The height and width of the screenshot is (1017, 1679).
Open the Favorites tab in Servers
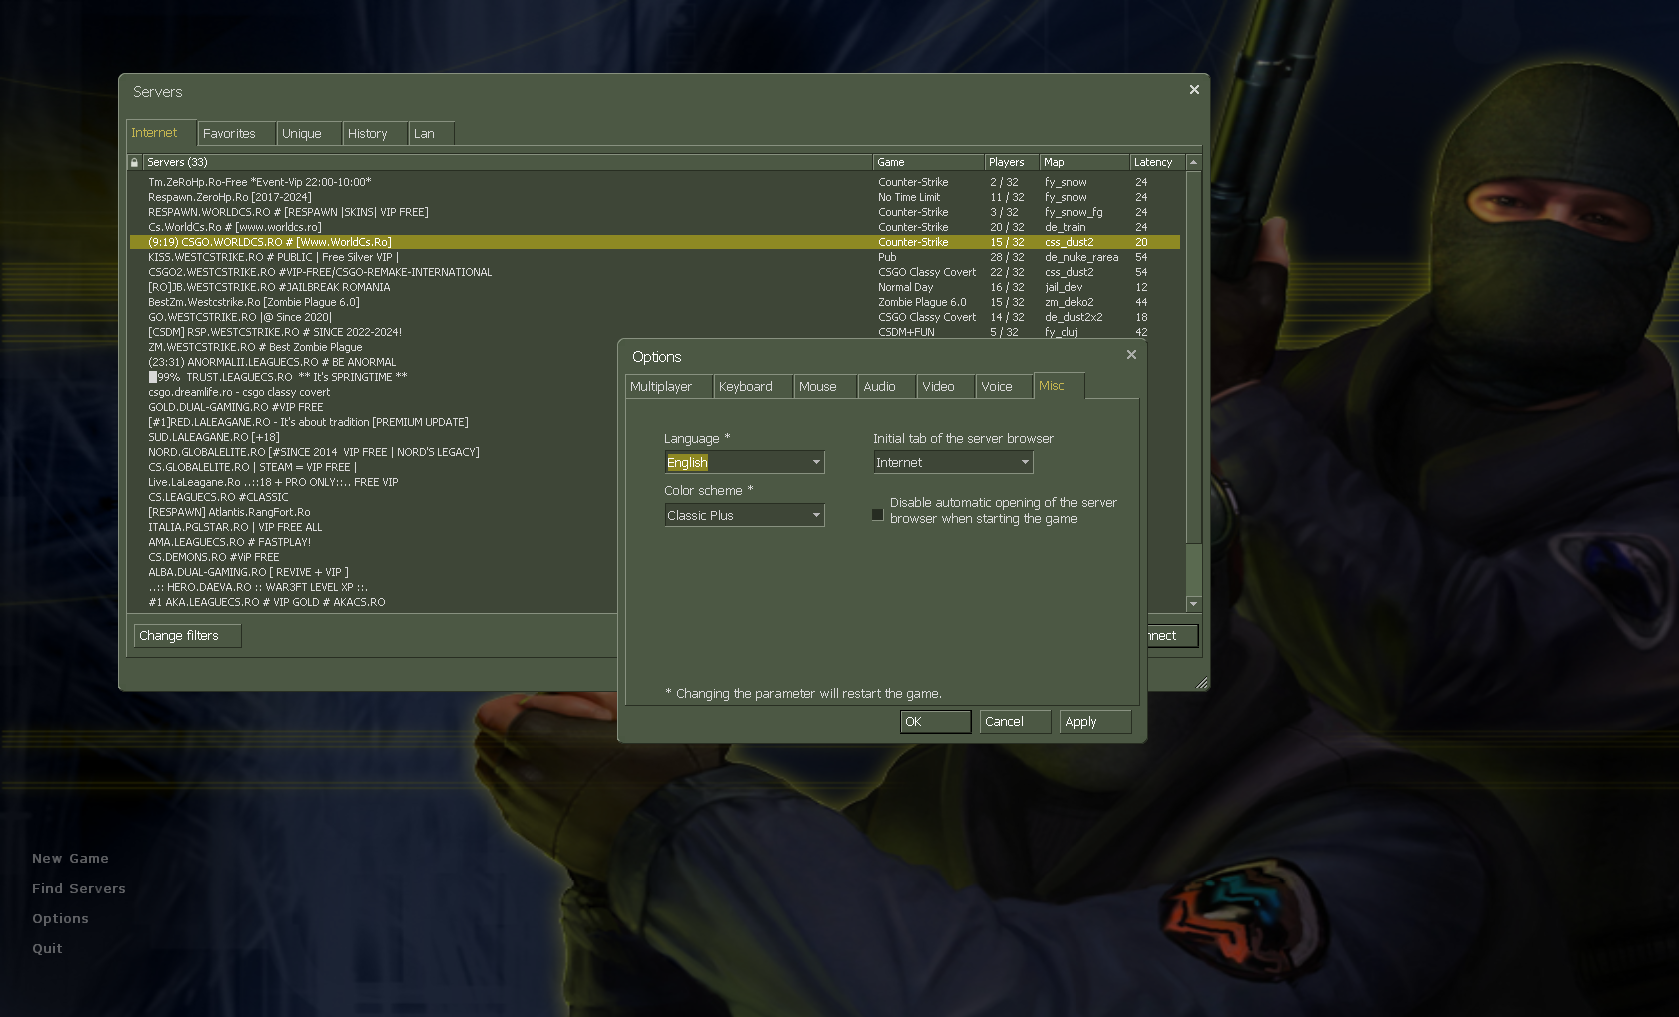coord(237,134)
